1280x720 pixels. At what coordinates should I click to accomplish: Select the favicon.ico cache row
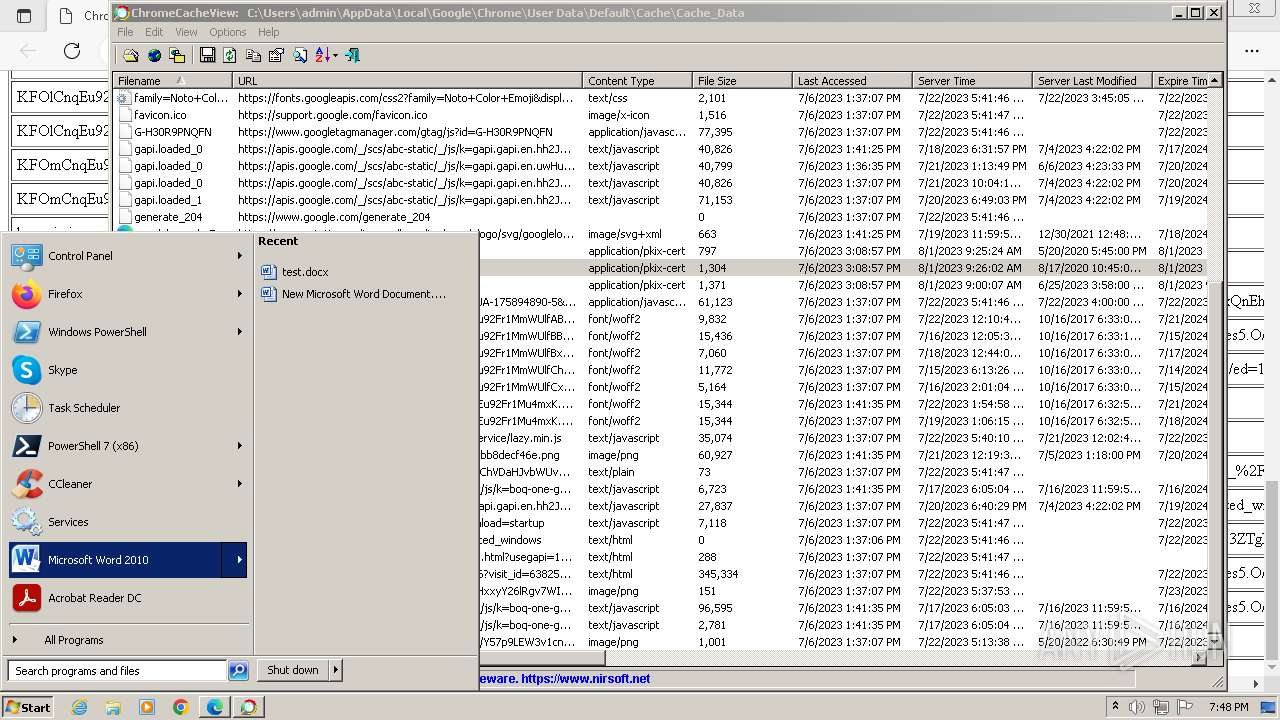coord(660,115)
